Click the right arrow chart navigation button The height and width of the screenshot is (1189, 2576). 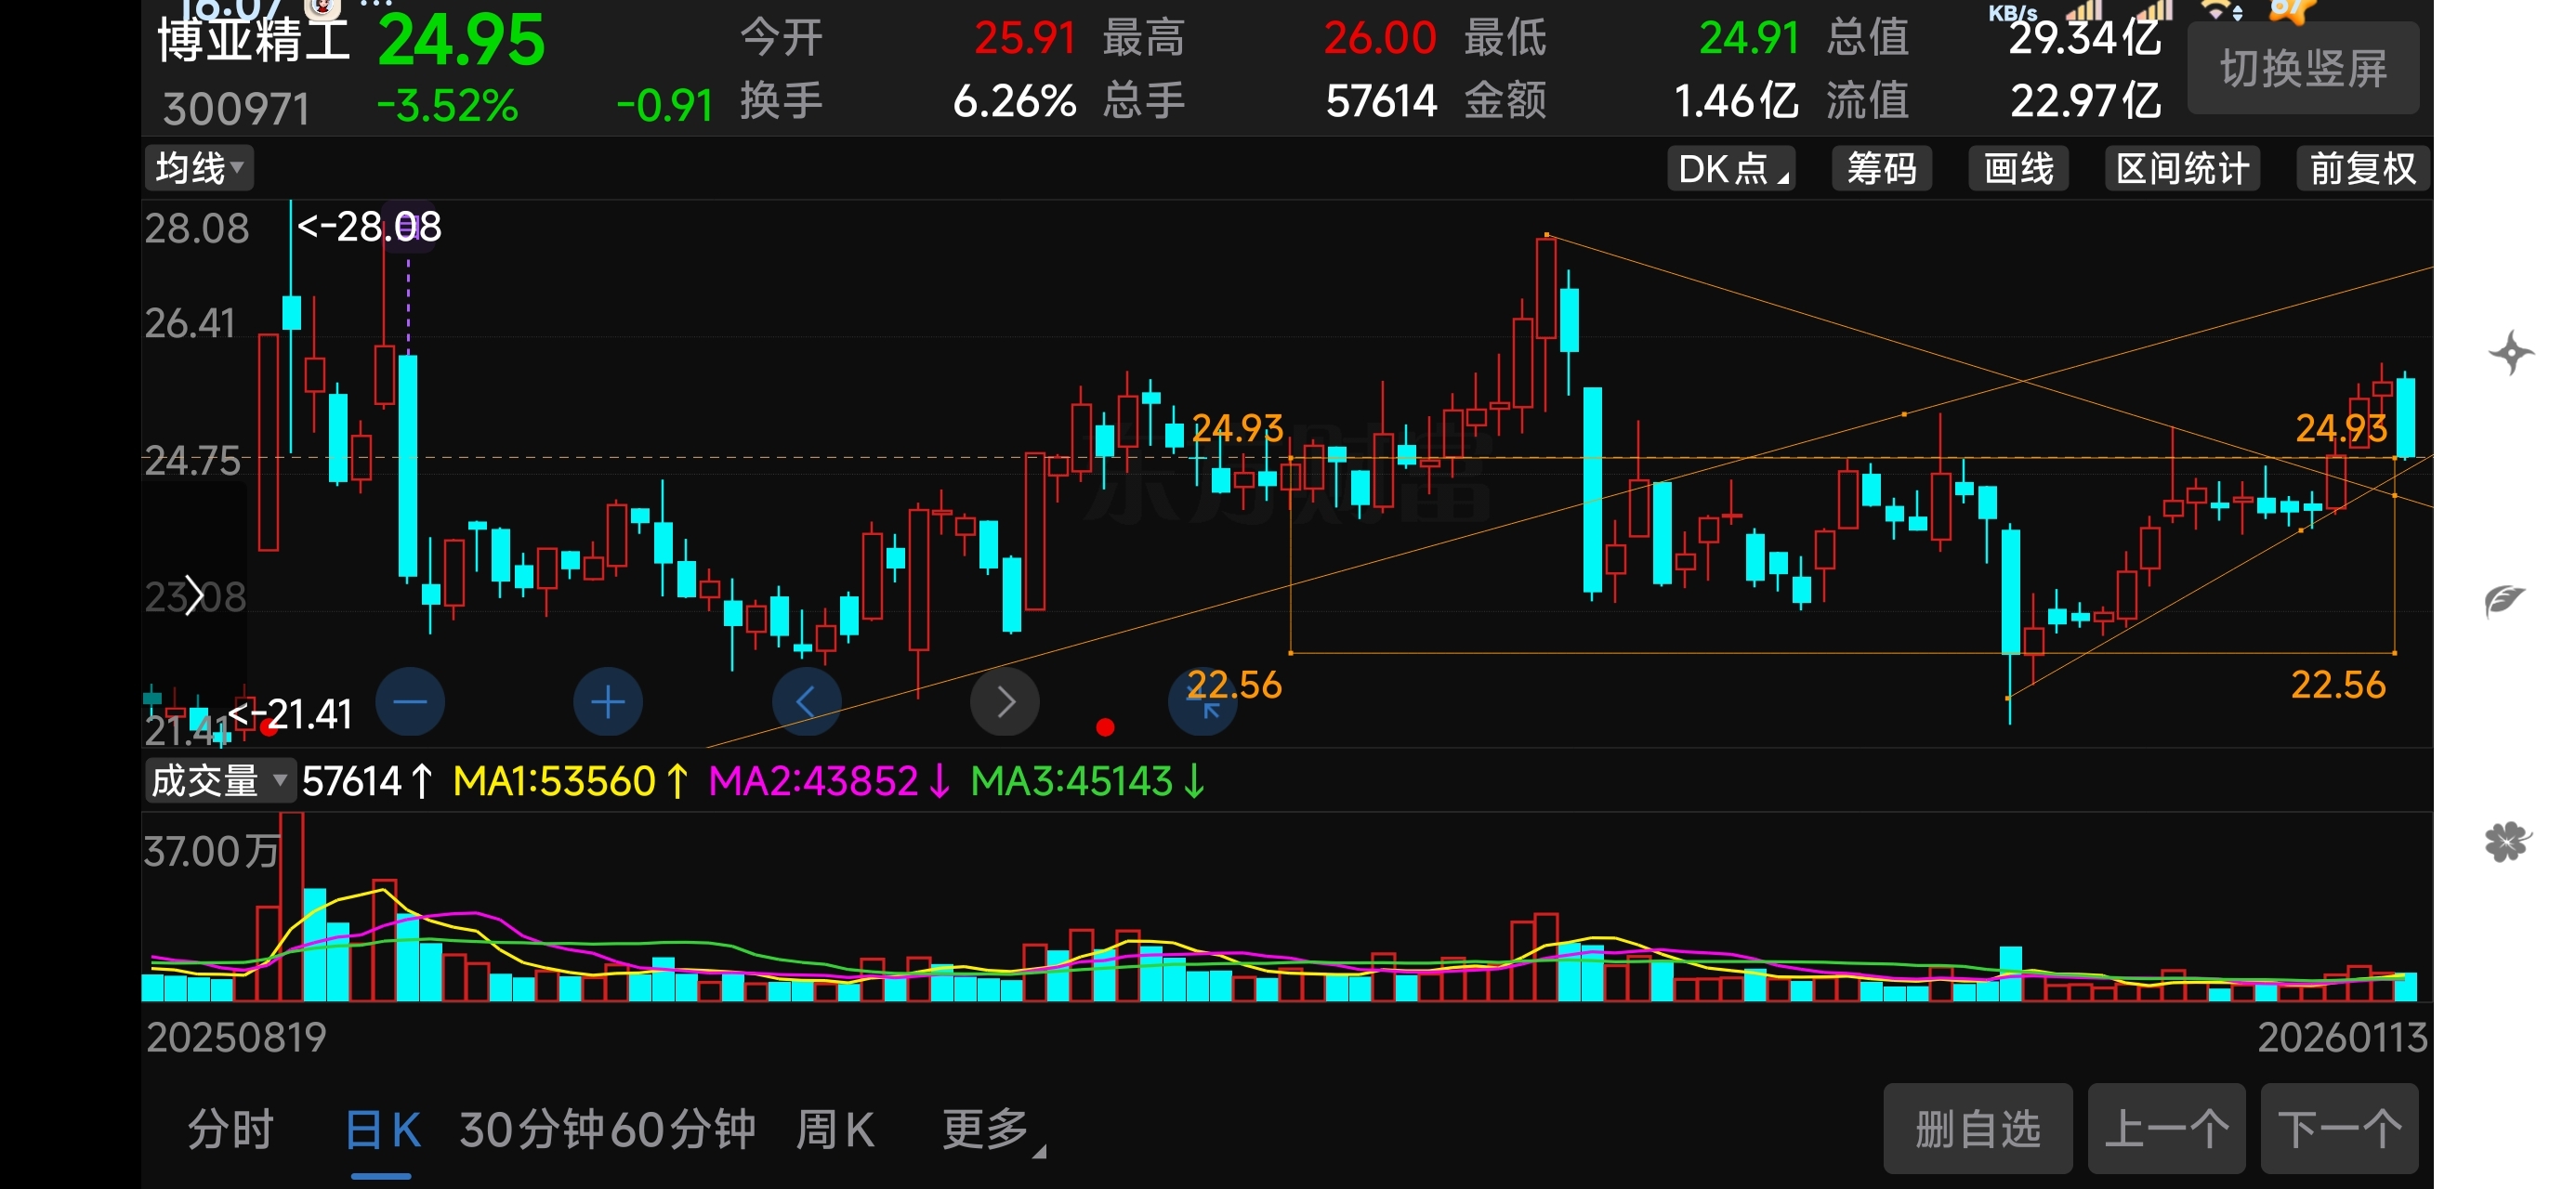click(x=1004, y=702)
